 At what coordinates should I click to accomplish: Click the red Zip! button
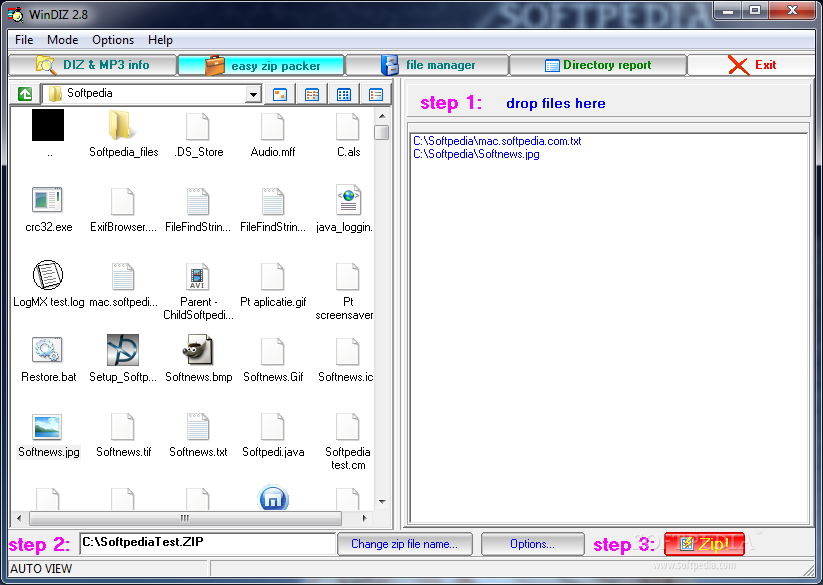[704, 544]
